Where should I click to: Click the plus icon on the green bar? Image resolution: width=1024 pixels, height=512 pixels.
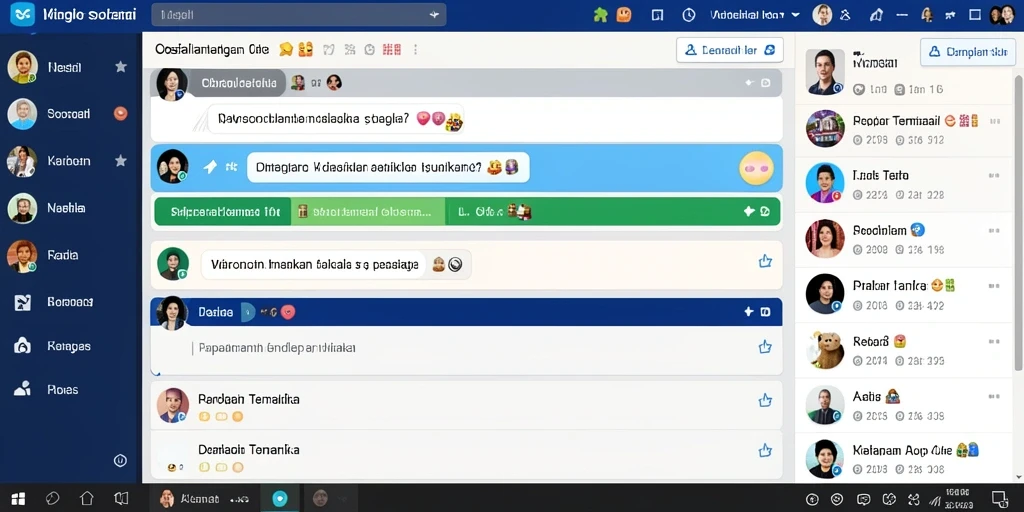(749, 212)
